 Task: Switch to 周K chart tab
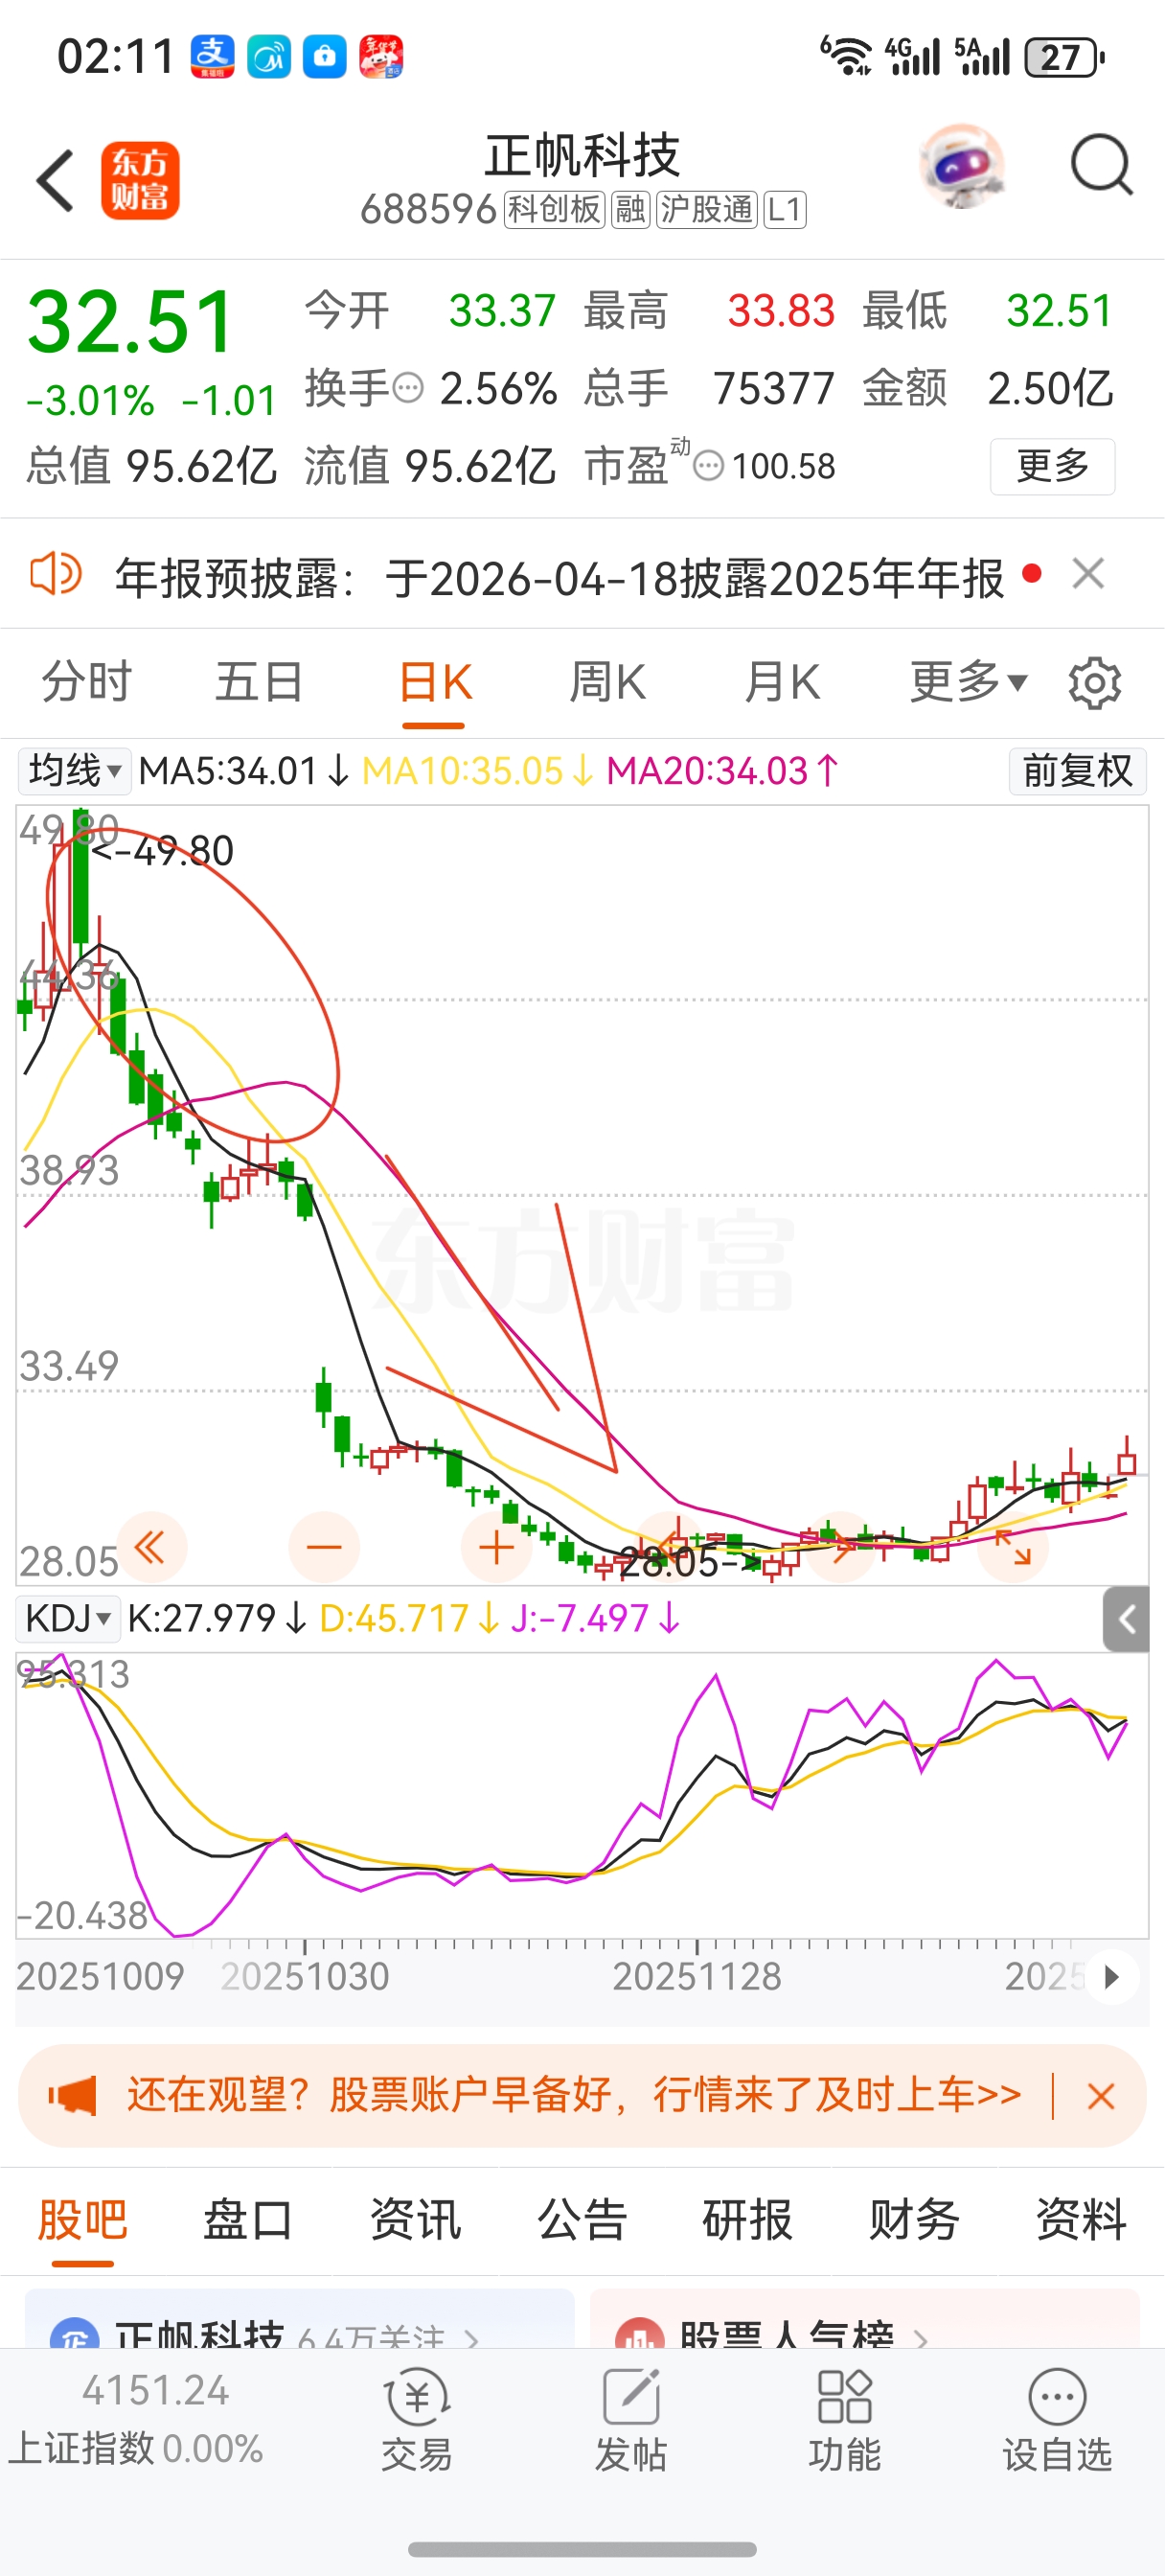(607, 683)
